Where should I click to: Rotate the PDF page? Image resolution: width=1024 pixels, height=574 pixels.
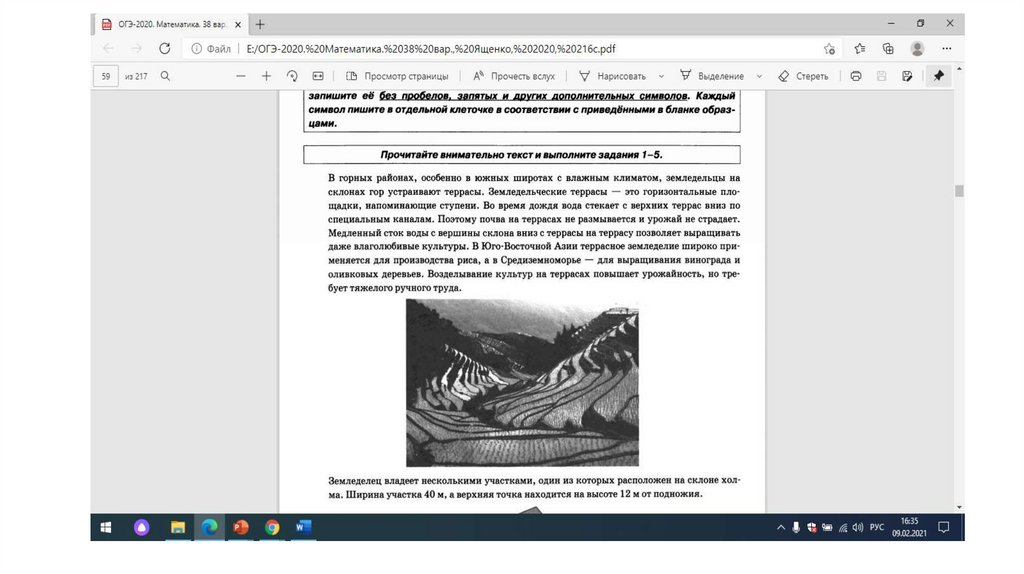pos(292,76)
